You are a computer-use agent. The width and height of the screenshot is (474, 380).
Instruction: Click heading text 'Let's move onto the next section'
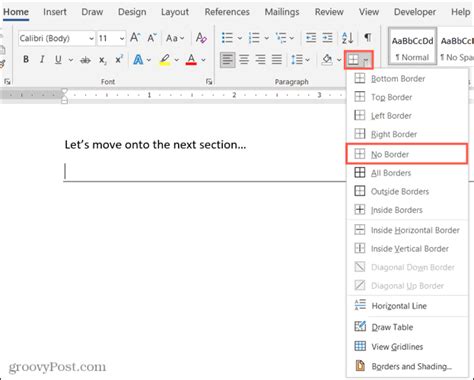point(155,145)
